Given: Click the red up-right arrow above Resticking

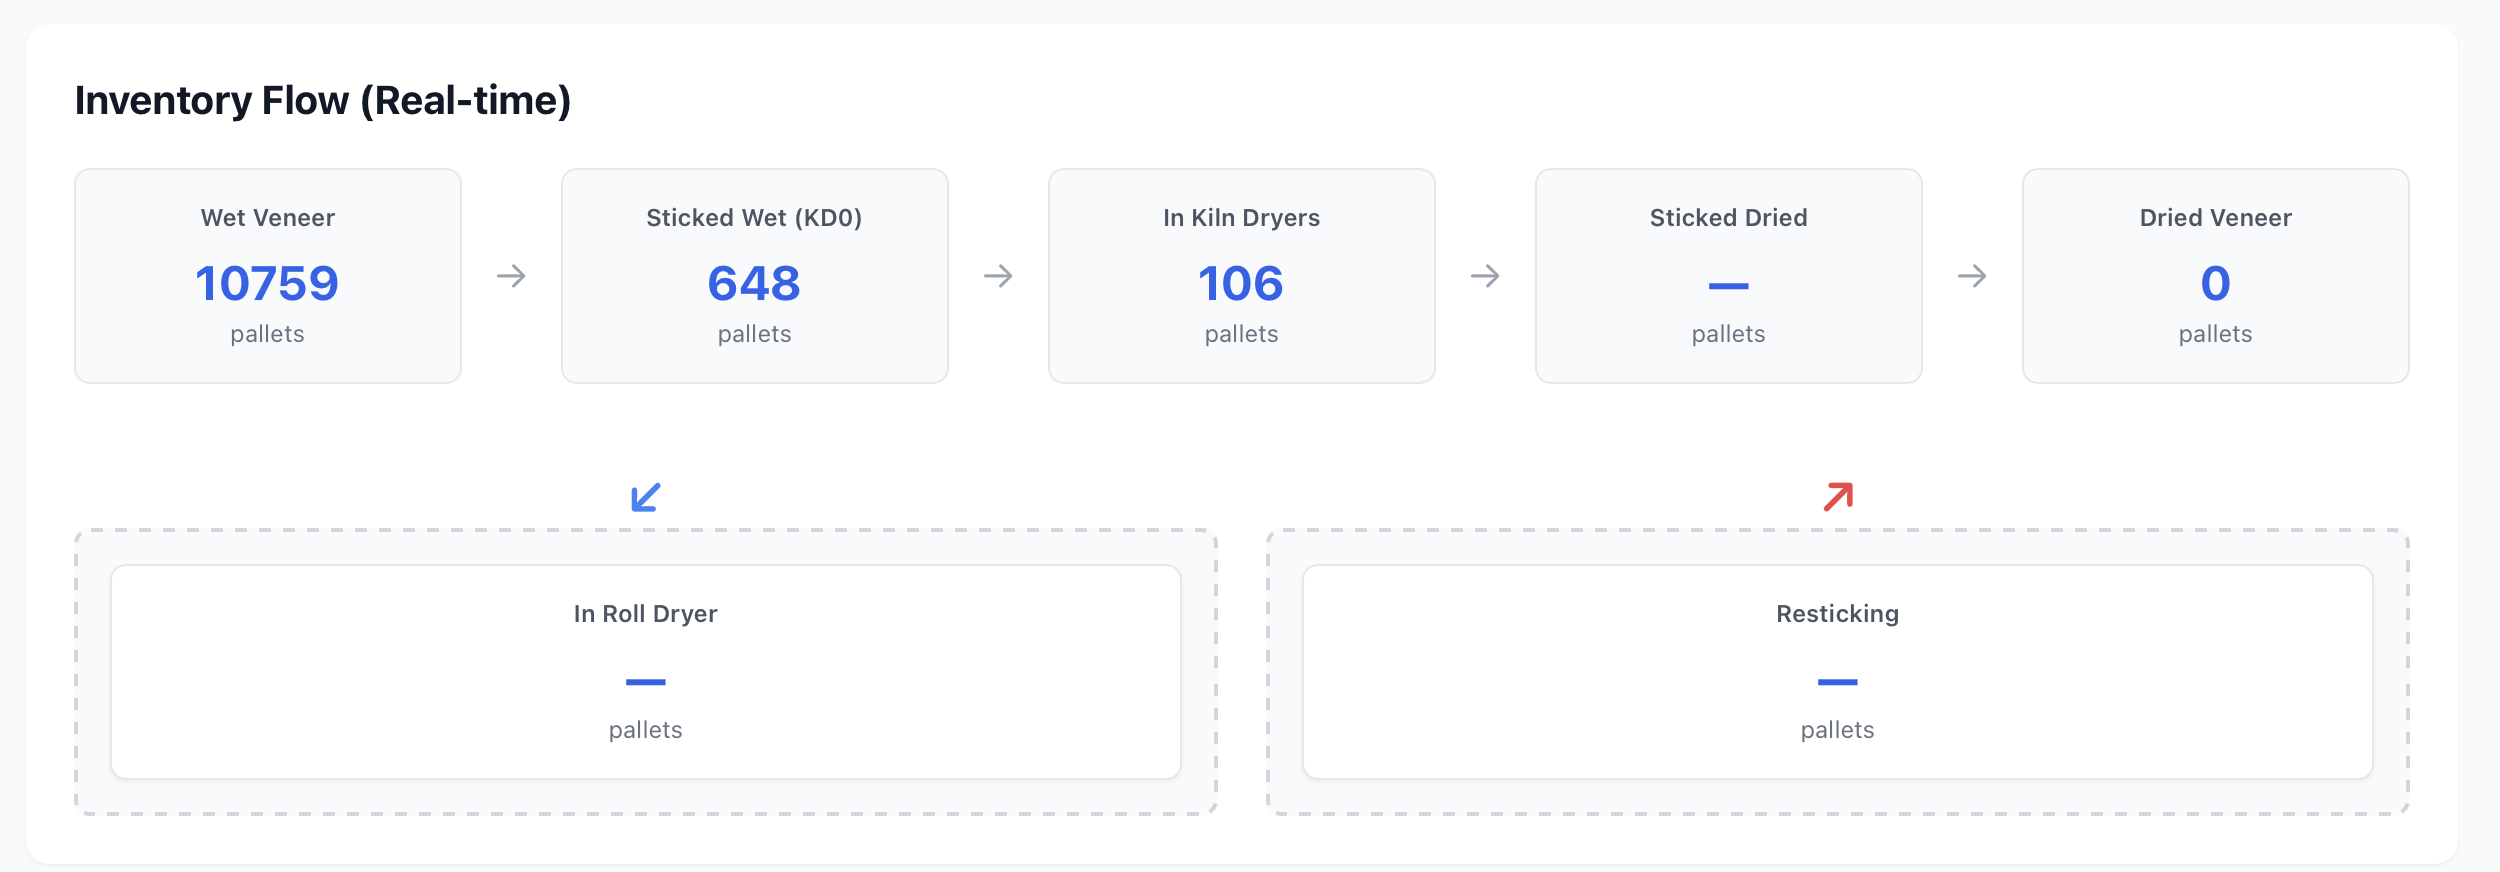Looking at the screenshot, I should click(x=1838, y=497).
